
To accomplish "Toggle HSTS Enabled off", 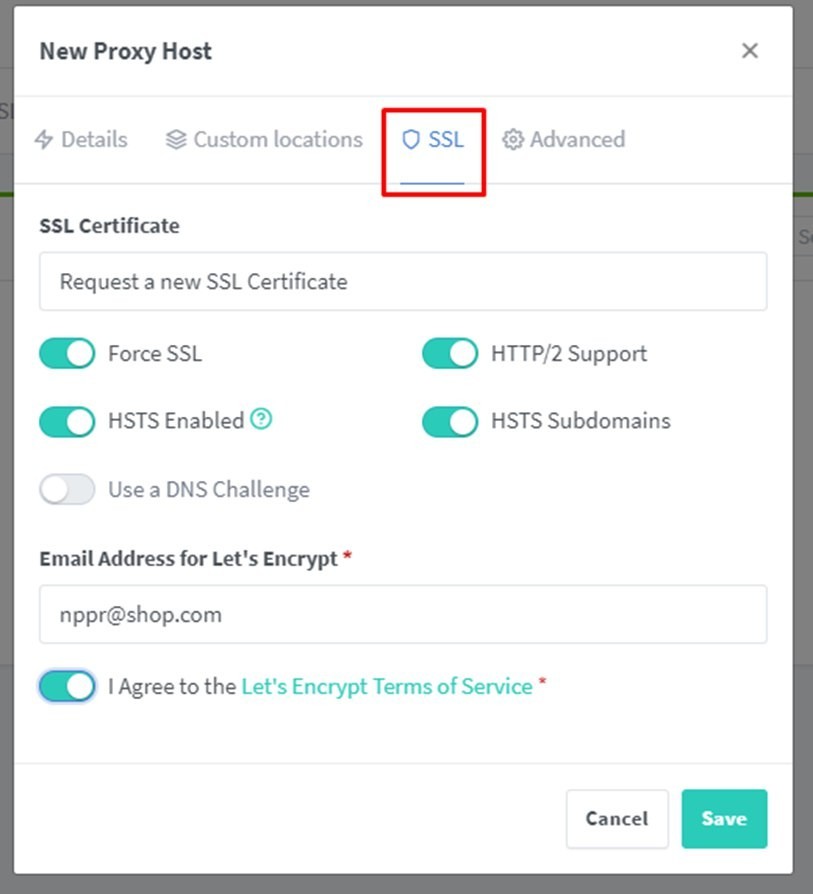I will [67, 422].
